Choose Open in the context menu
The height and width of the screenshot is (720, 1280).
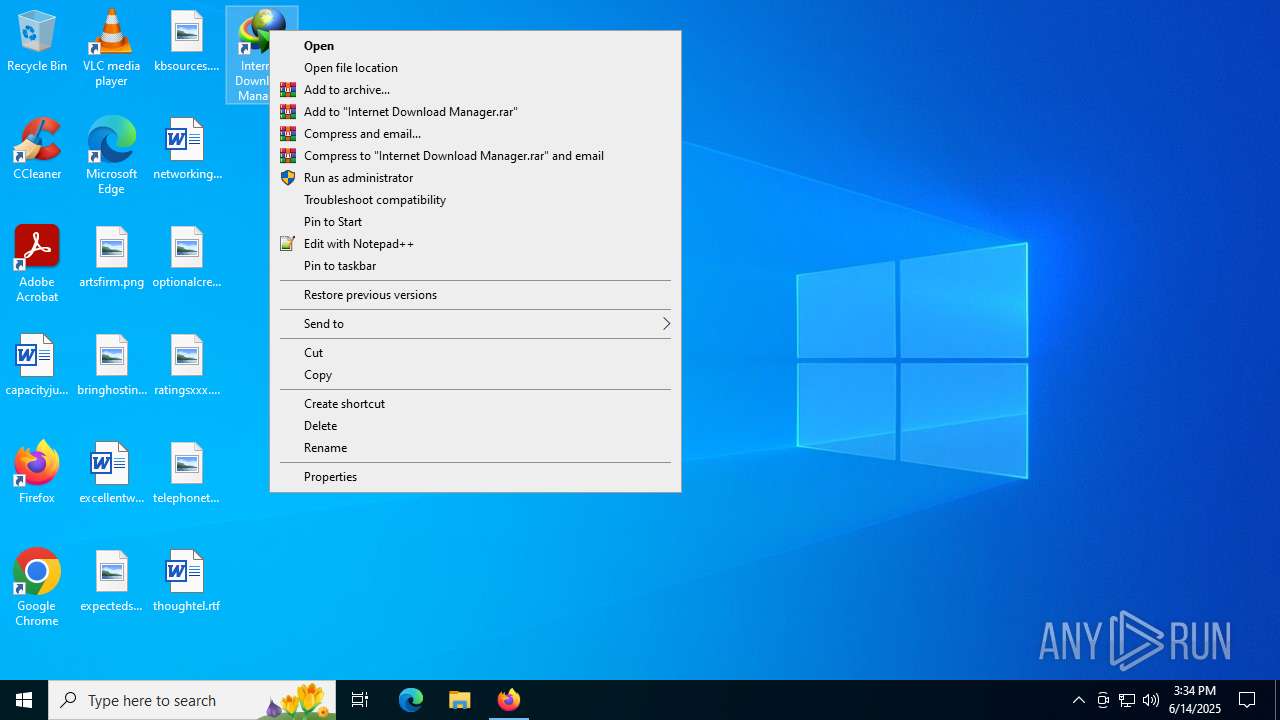(x=475, y=46)
